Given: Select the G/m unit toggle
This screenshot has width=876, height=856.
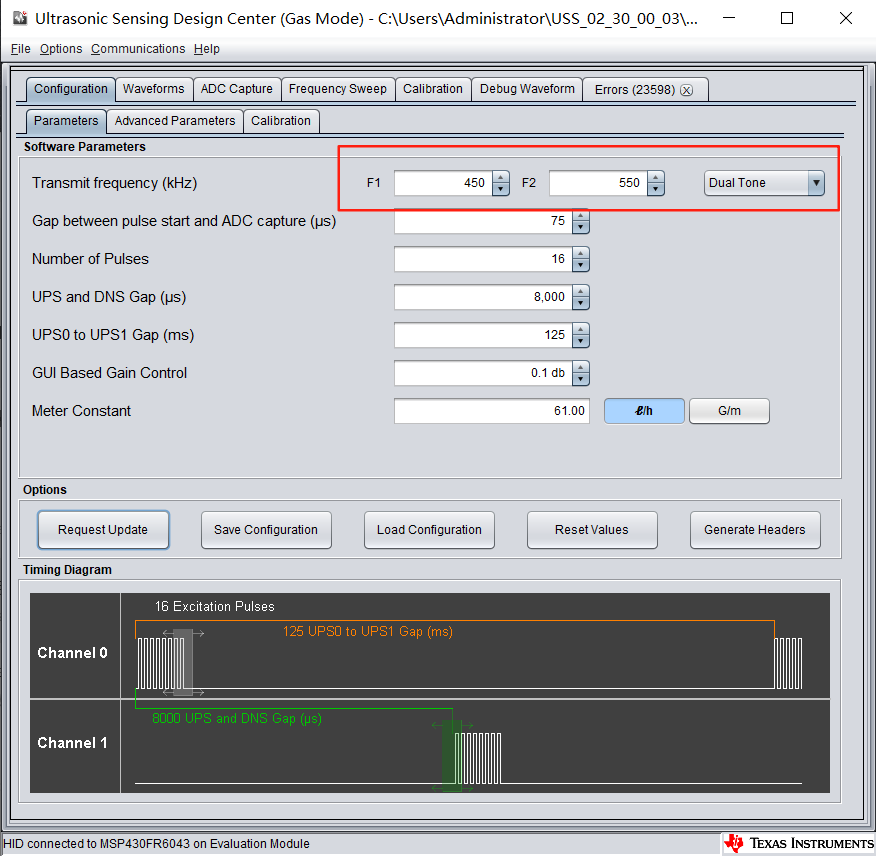Looking at the screenshot, I should (x=729, y=411).
